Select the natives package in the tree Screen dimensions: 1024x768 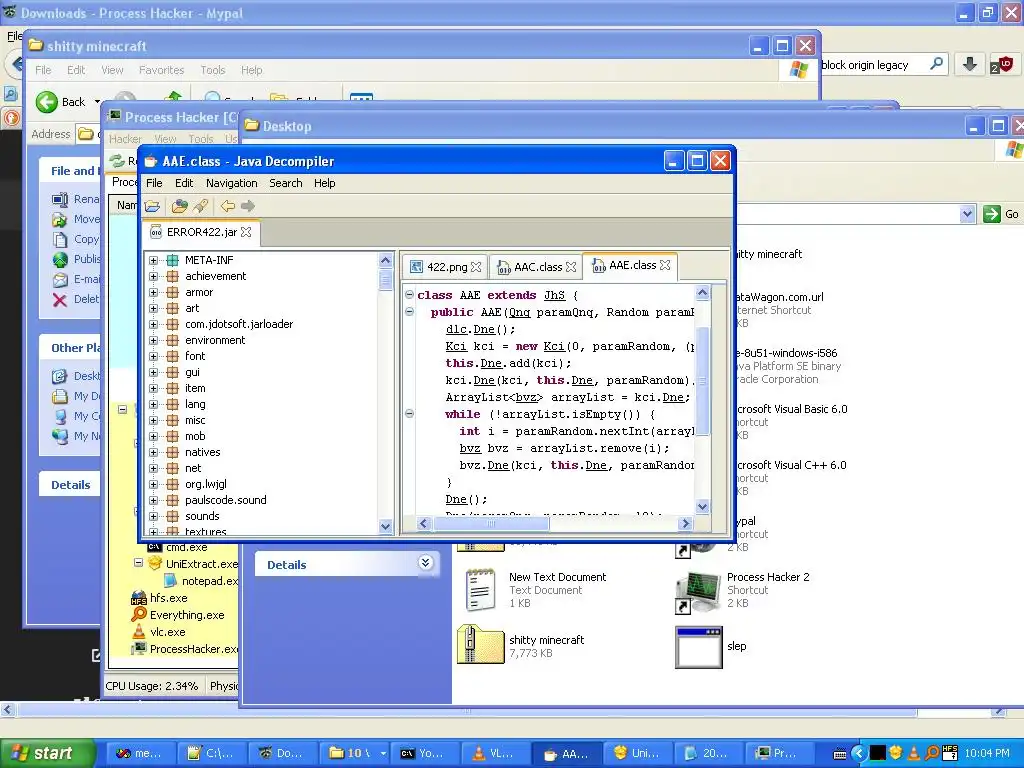[202, 452]
